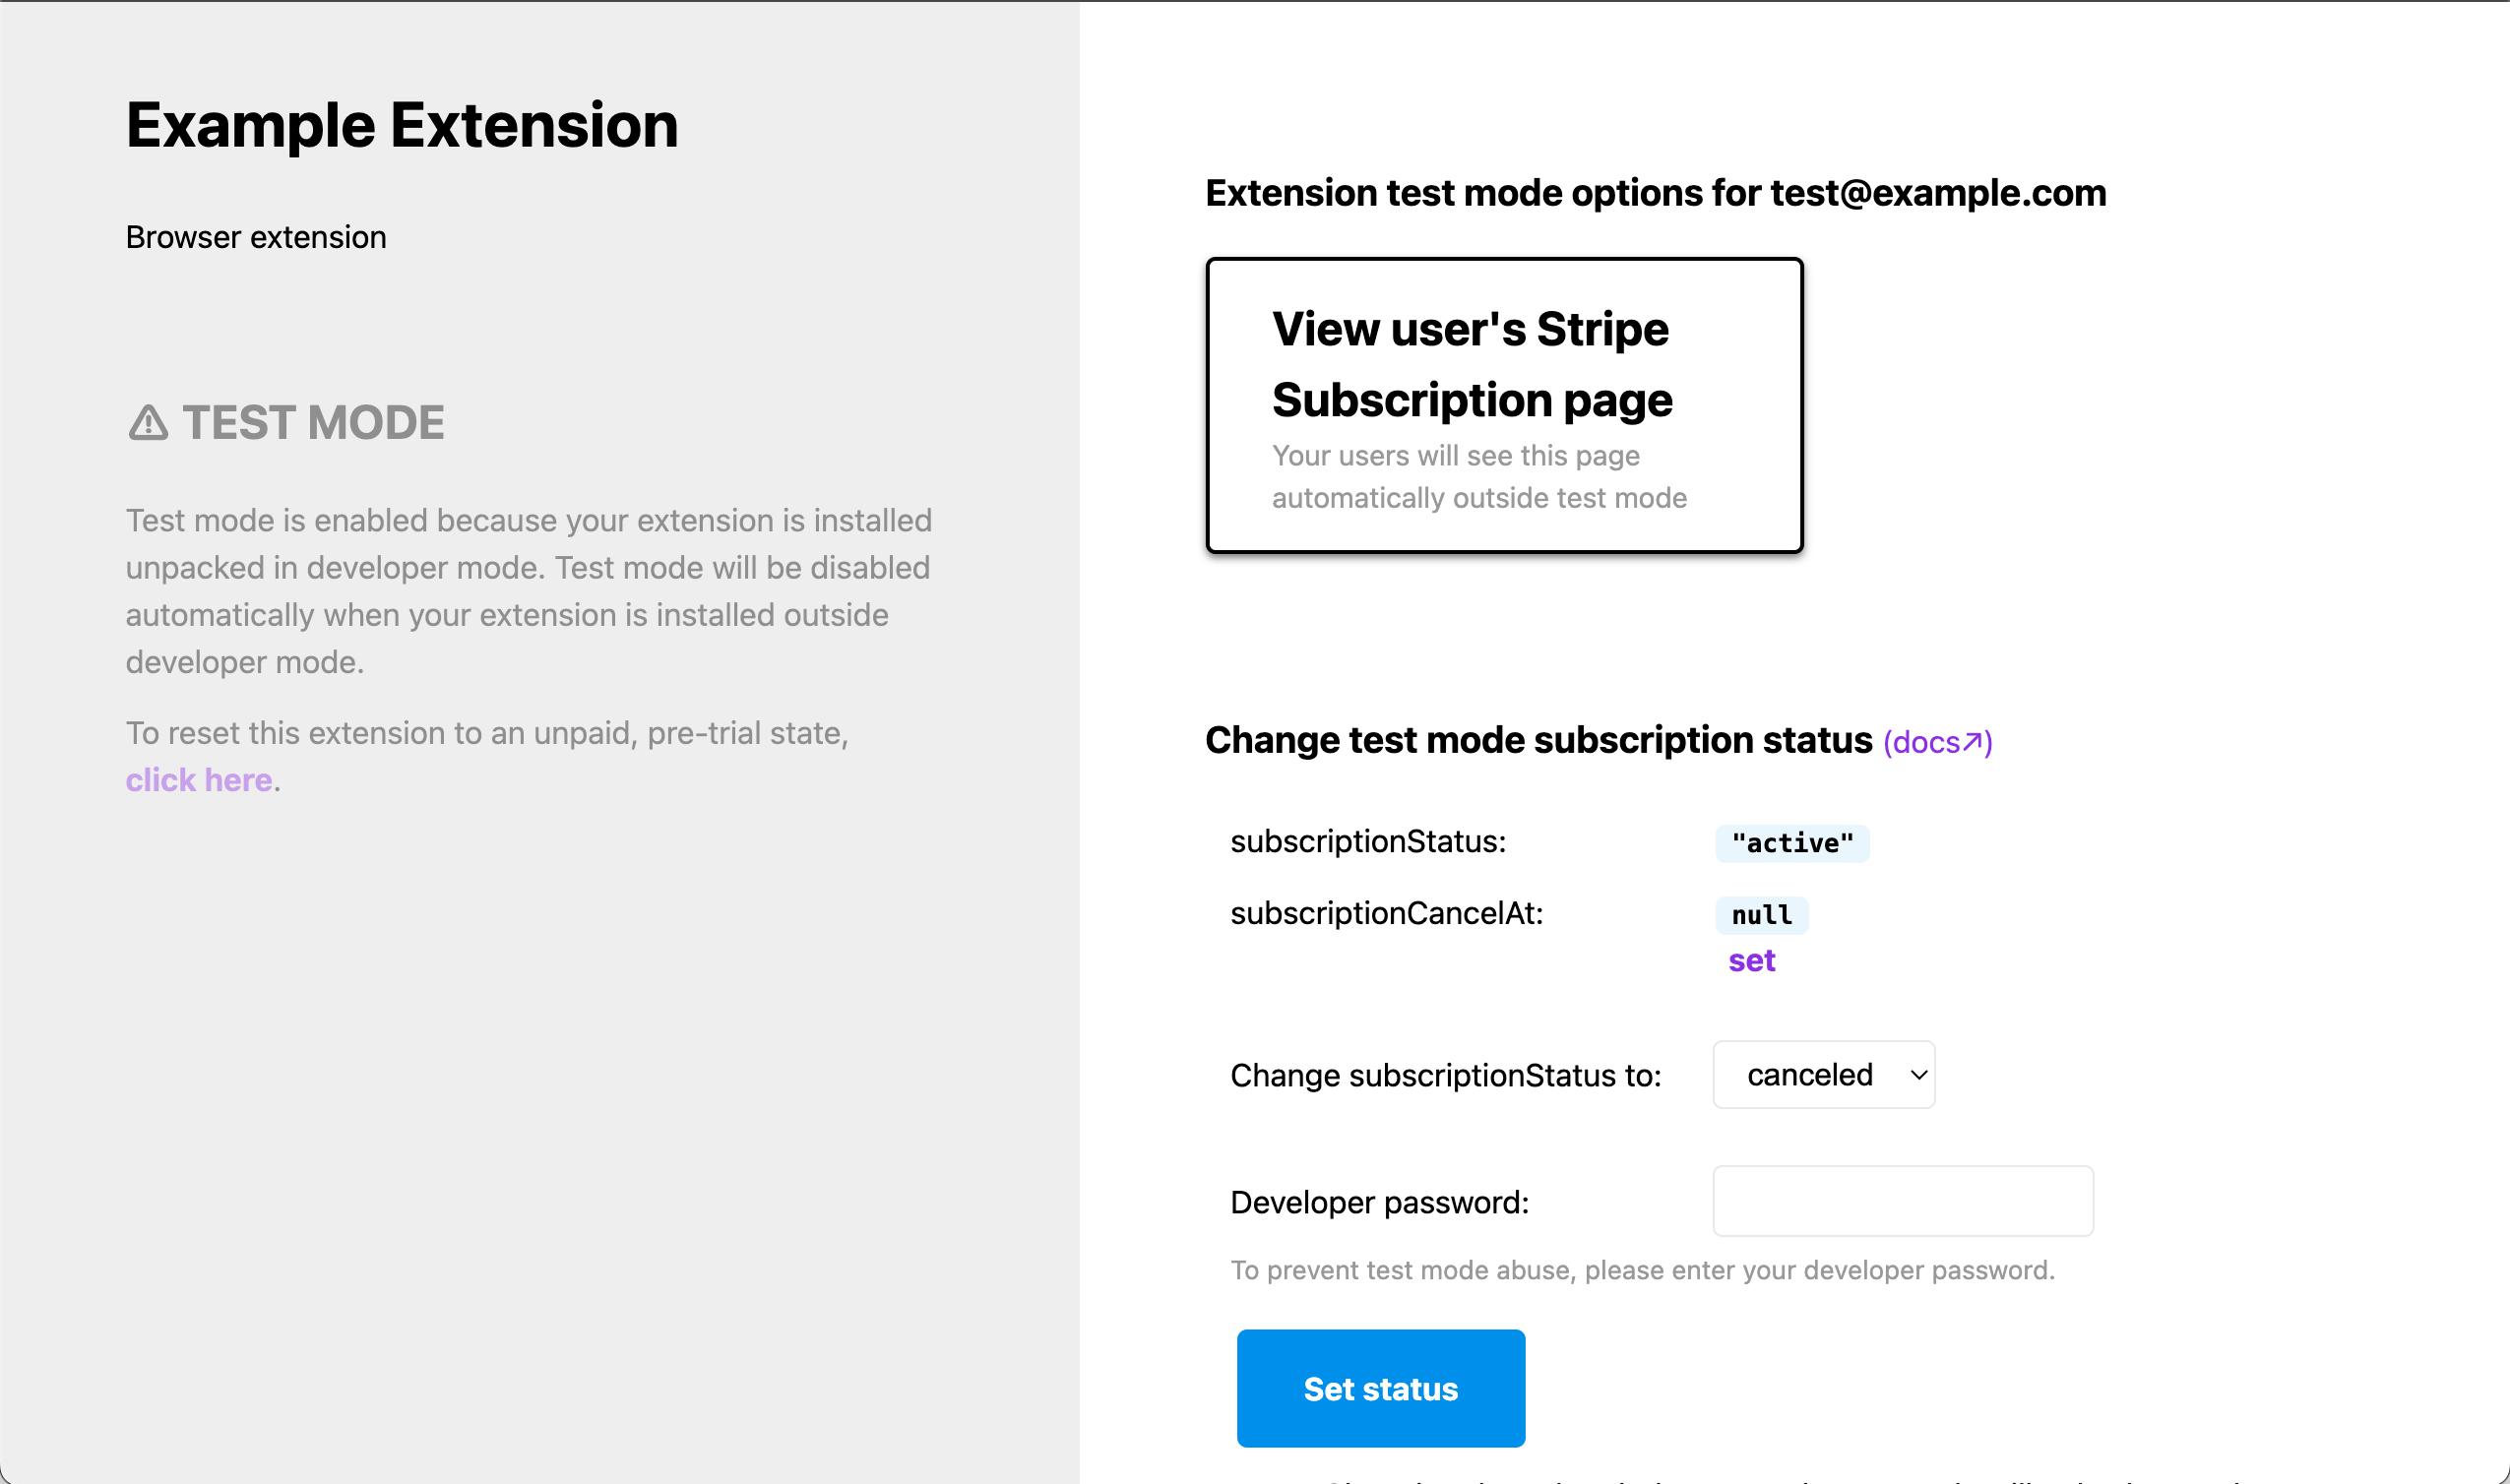The height and width of the screenshot is (1484, 2510).
Task: Click the external arrow icon next to docs
Action: pos(1972,742)
